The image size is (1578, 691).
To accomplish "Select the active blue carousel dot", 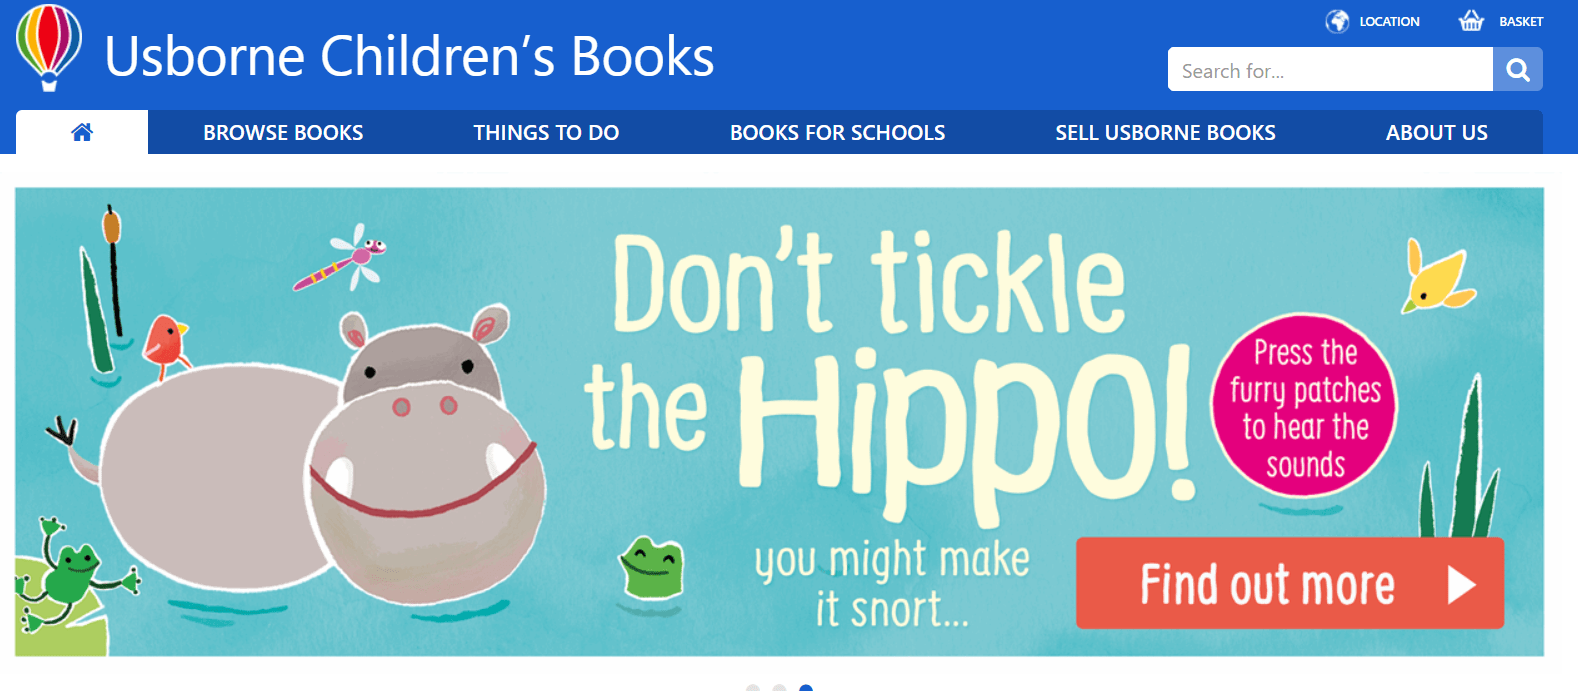I will tap(806, 688).
